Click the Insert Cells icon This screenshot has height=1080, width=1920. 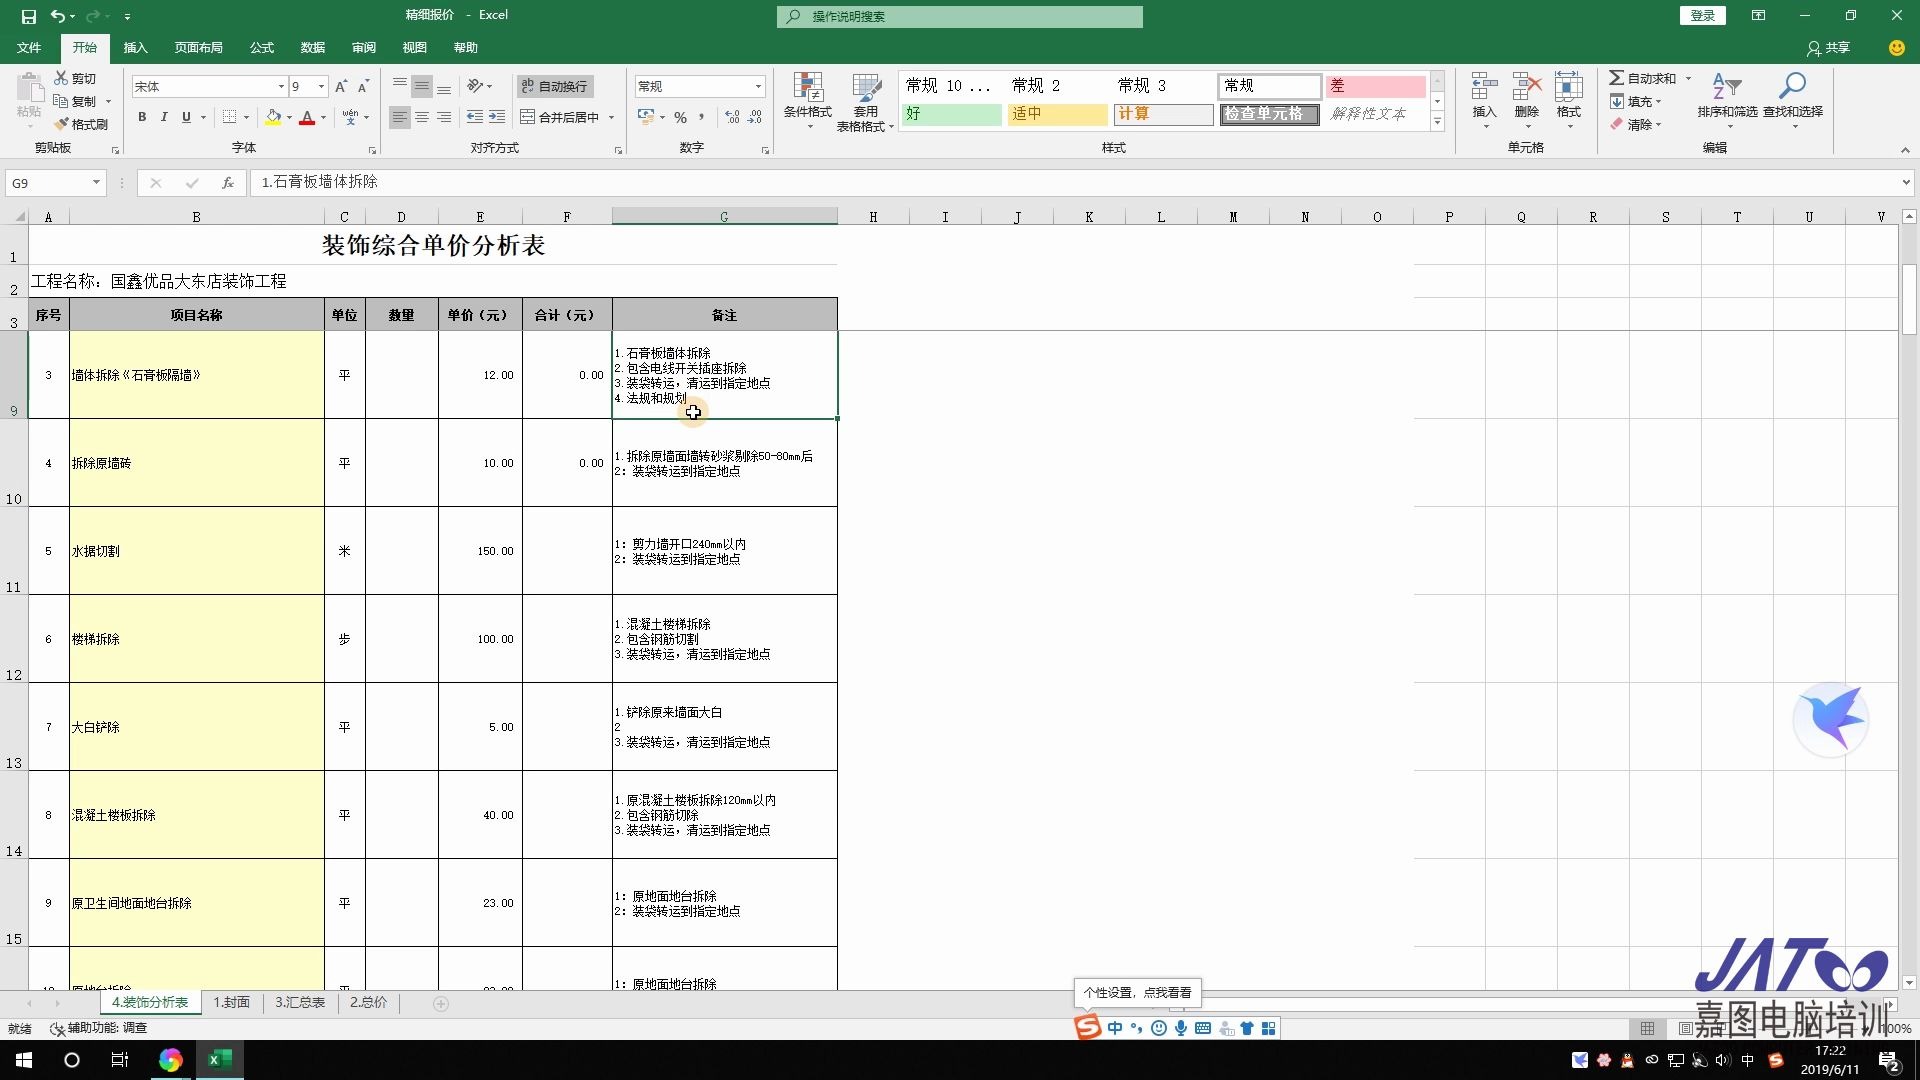pos(1484,88)
